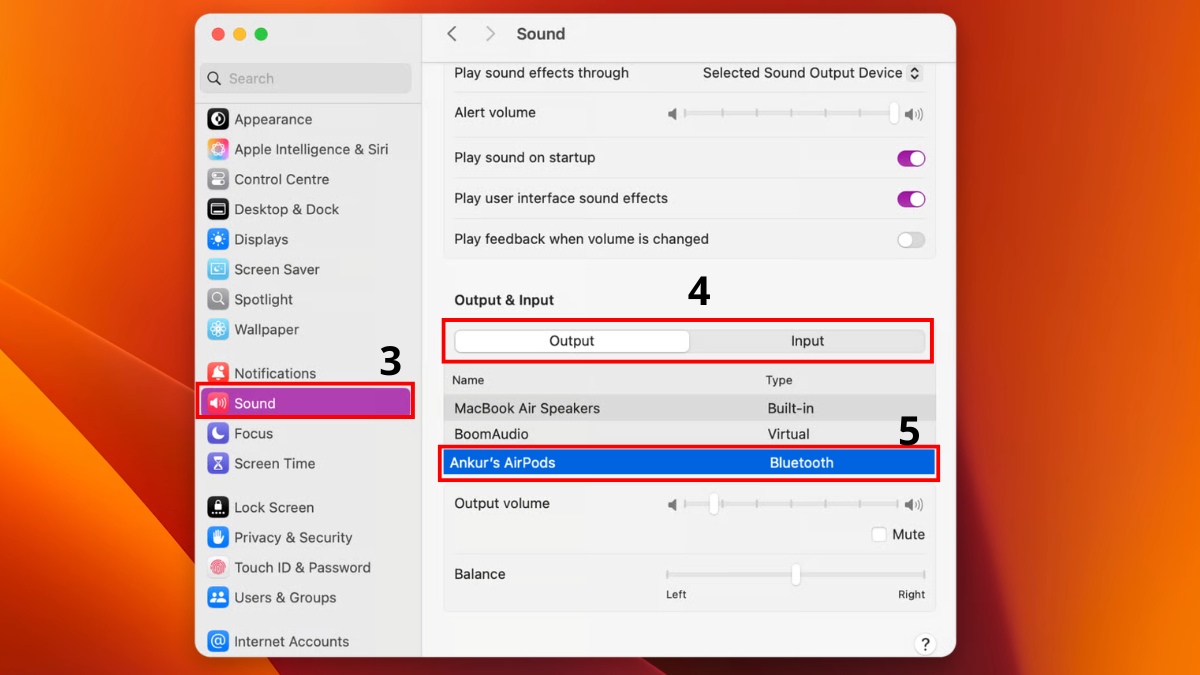Select Users & Groups icon
This screenshot has width=1200, height=675.
click(x=218, y=597)
